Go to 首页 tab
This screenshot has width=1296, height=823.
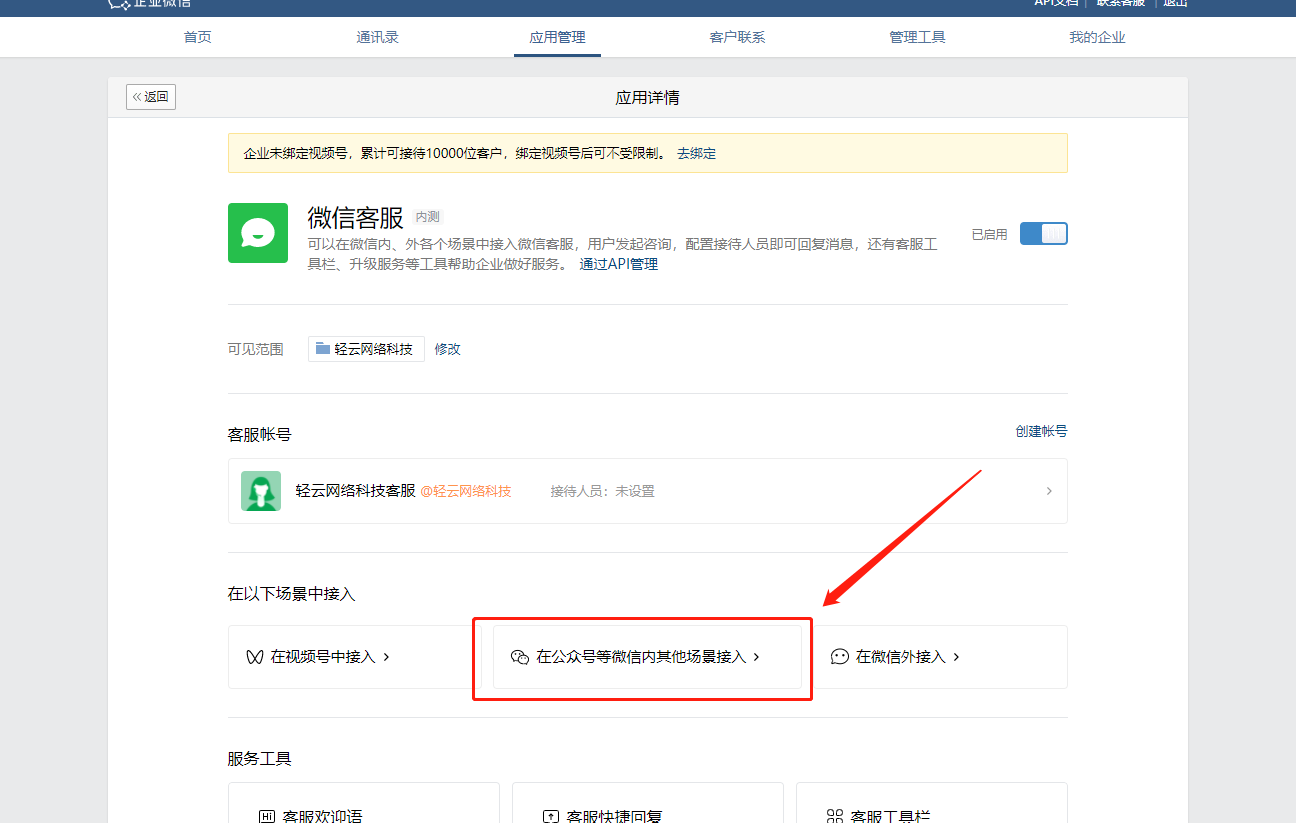coord(198,38)
